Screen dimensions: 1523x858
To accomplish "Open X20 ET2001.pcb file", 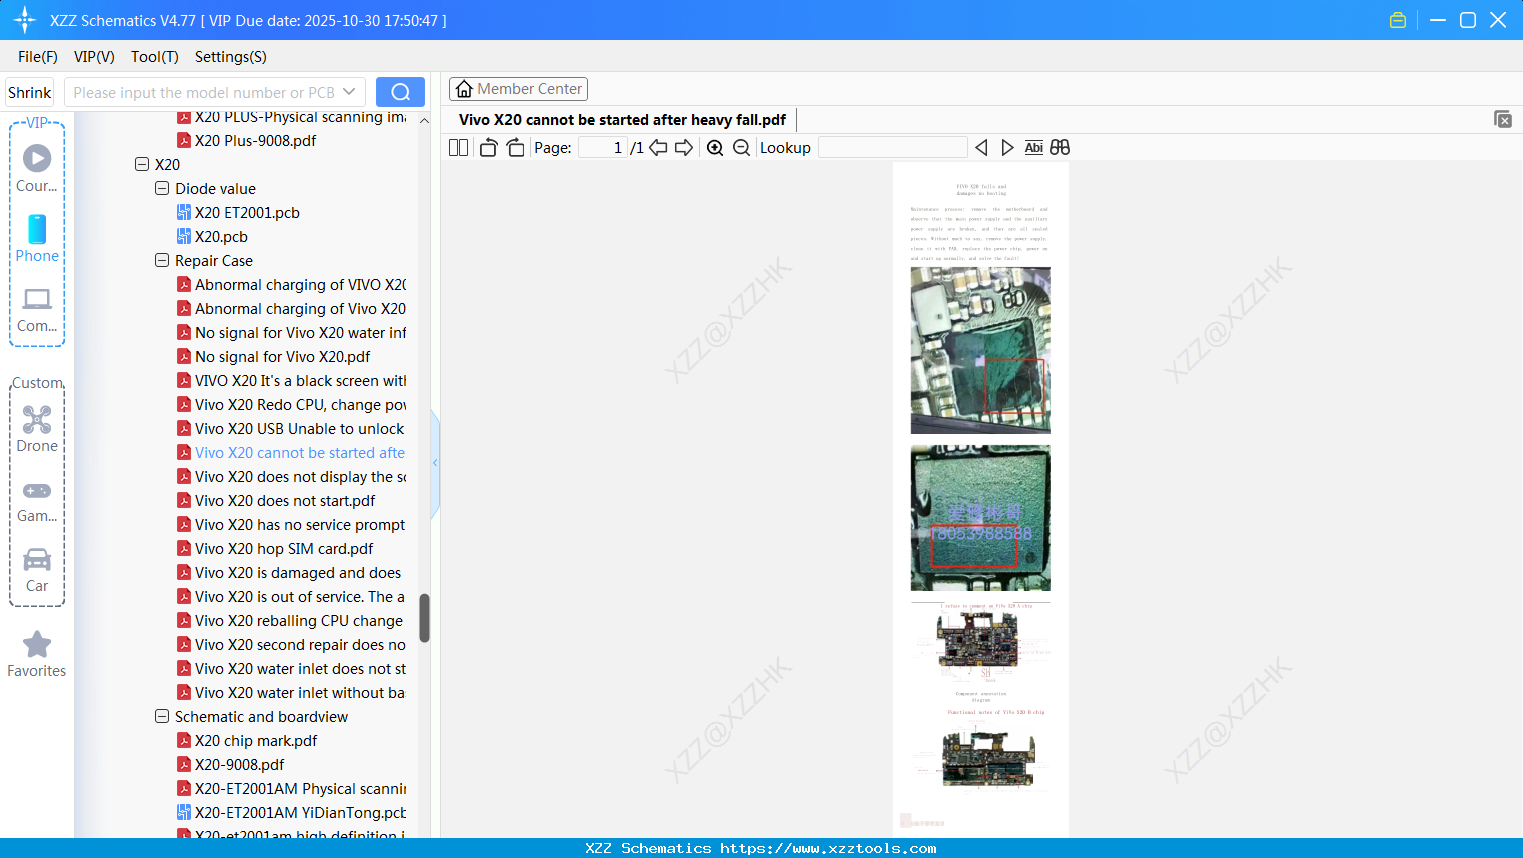I will (247, 212).
